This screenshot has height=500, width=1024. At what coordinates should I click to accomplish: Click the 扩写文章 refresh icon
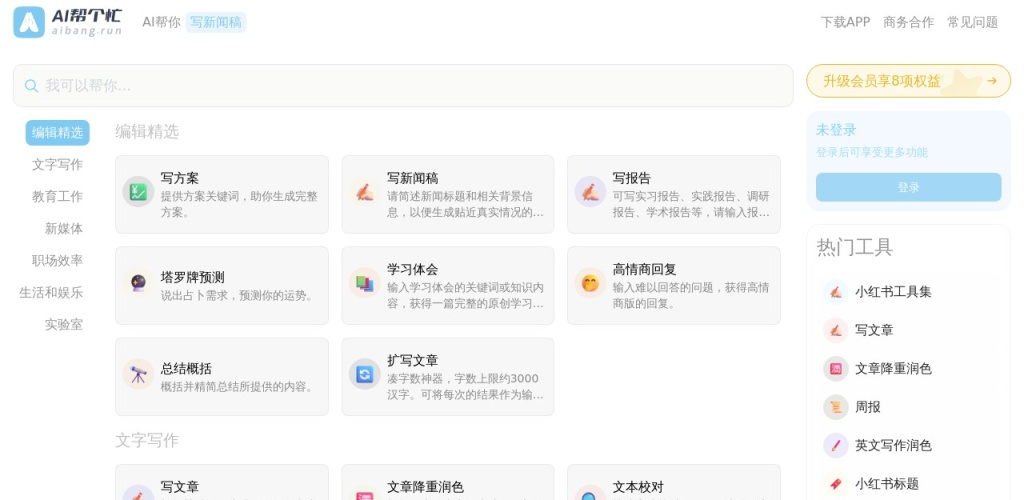[x=364, y=374]
